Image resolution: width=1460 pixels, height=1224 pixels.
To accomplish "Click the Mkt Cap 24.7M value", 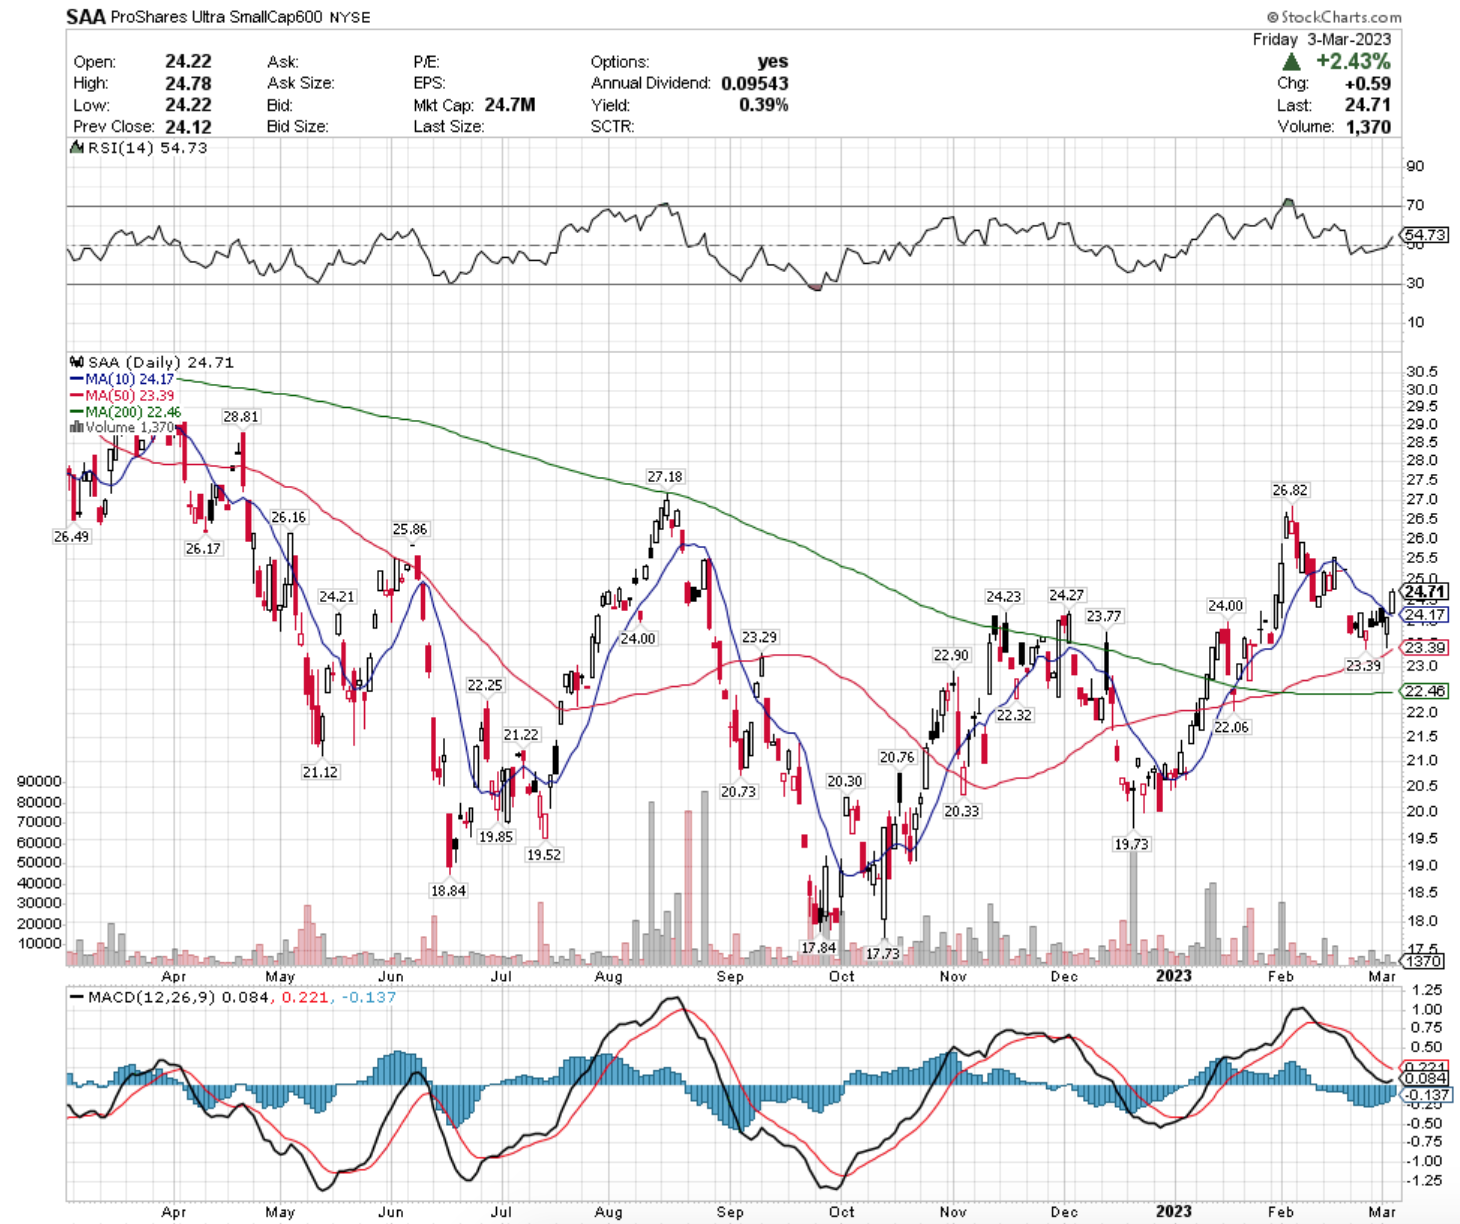I will (508, 105).
